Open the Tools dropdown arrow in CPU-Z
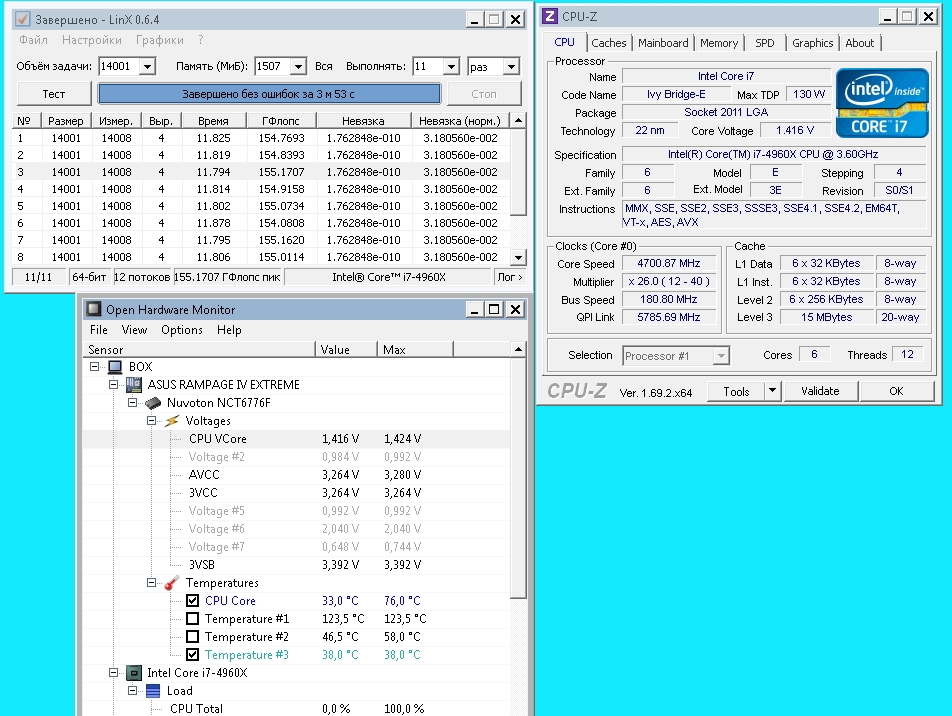The height and width of the screenshot is (716, 952). (772, 391)
